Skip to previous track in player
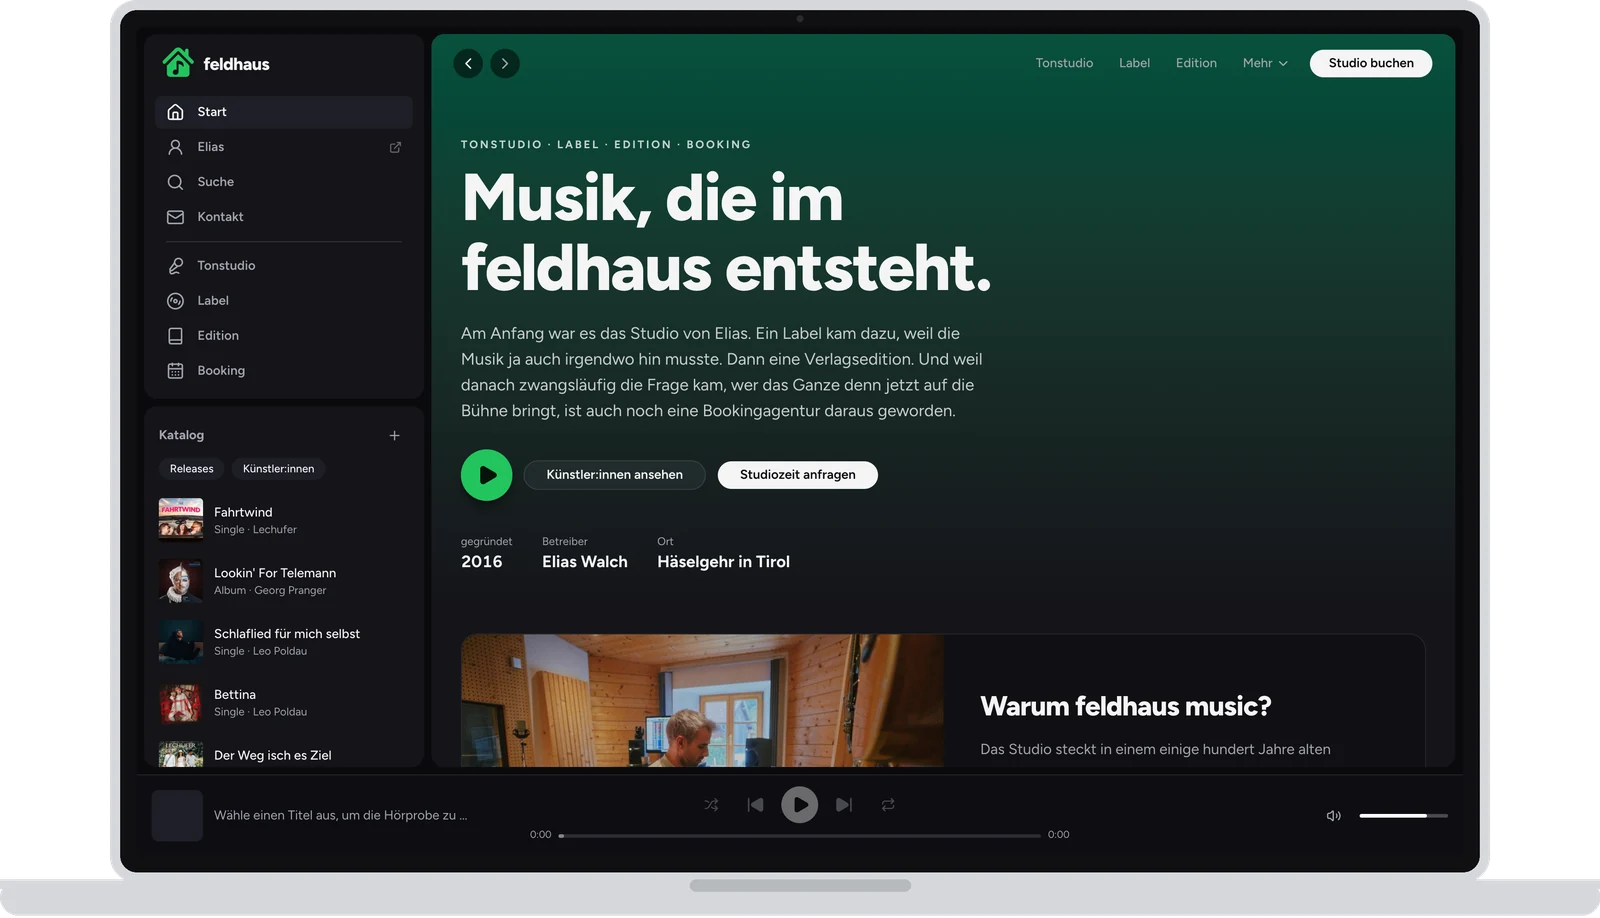This screenshot has width=1600, height=918. (755, 805)
